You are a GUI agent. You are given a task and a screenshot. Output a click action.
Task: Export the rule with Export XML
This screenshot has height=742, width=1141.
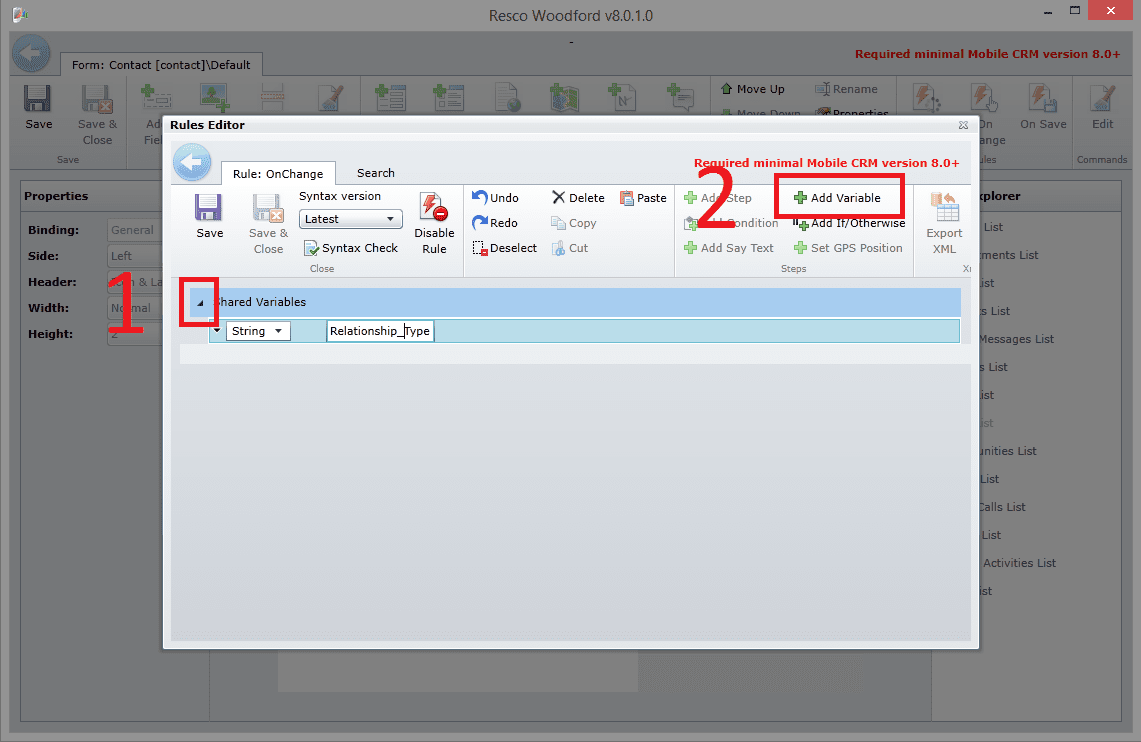pos(945,224)
